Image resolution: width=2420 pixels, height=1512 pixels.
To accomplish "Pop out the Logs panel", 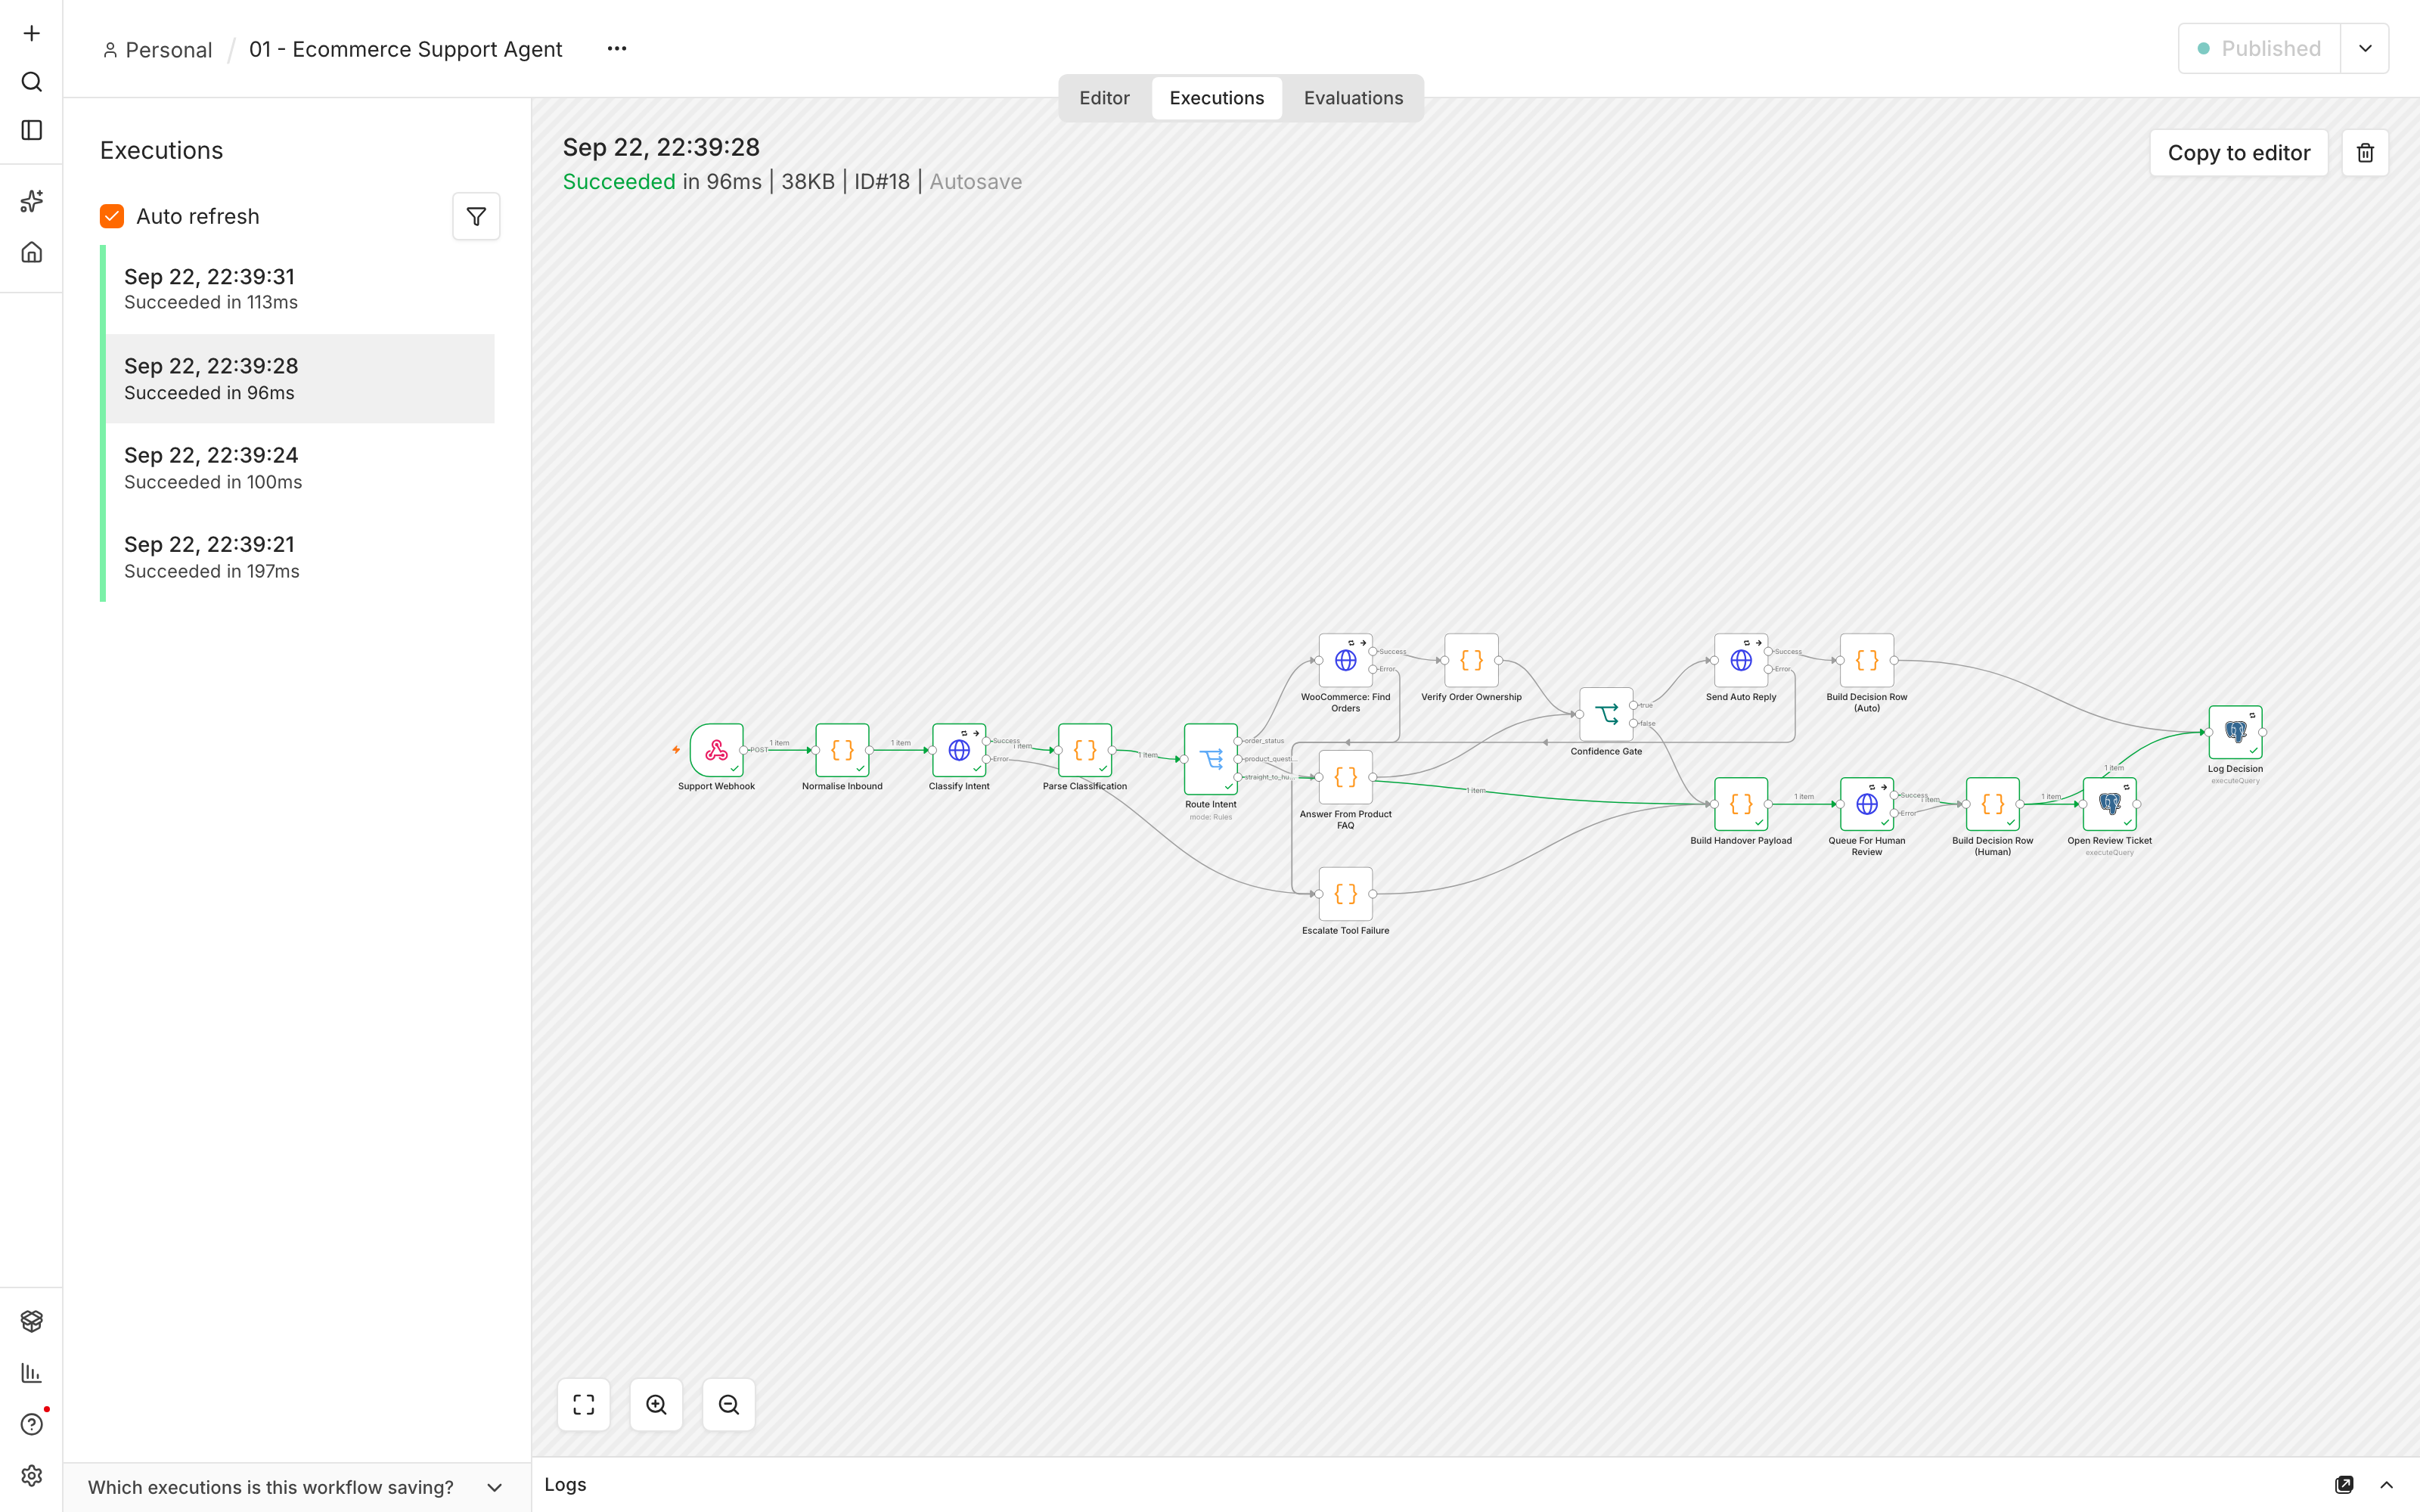I will click(x=2344, y=1485).
